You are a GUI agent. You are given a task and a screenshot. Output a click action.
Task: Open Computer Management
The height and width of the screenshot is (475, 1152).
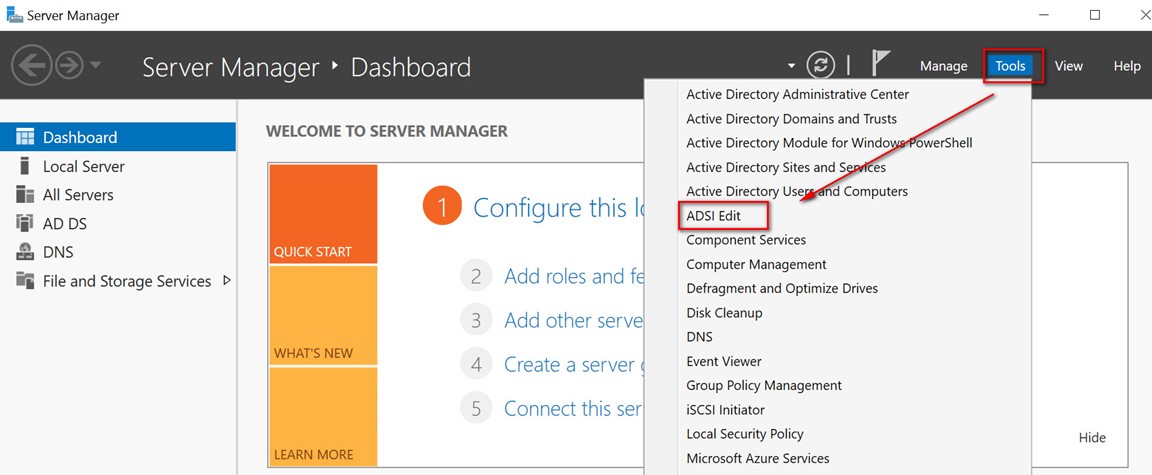[x=756, y=264]
